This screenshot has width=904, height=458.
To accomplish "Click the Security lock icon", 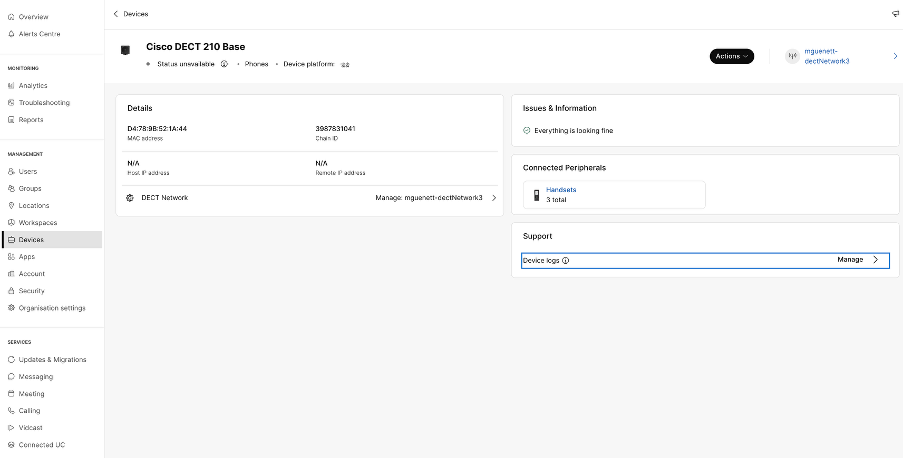I will pos(11,291).
